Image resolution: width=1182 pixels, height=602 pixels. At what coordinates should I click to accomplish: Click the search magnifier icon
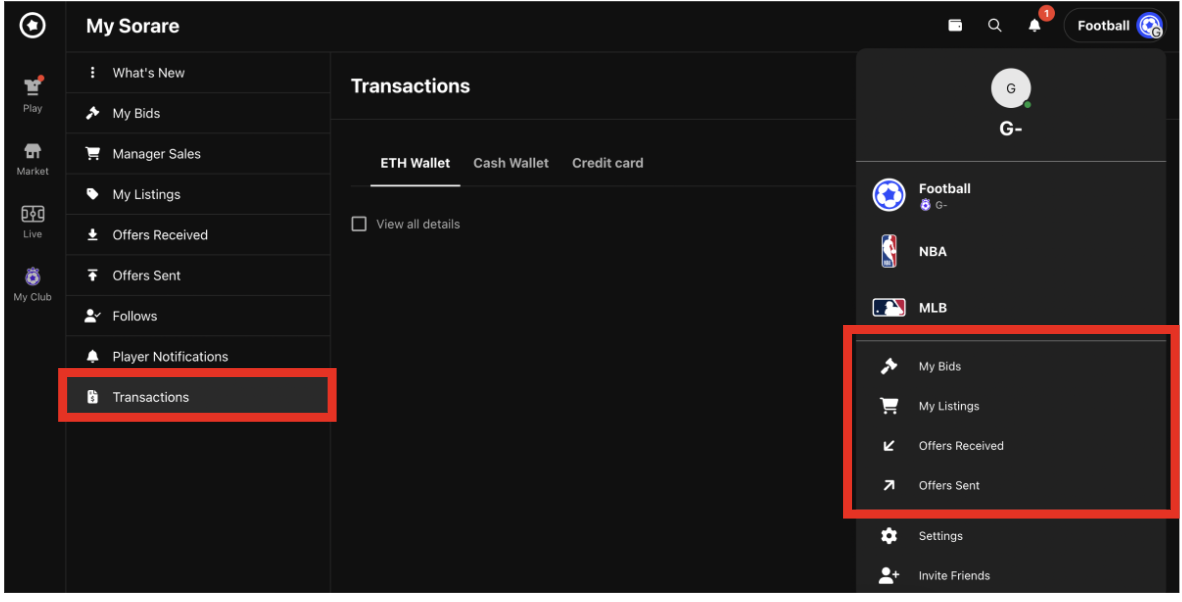pyautogui.click(x=995, y=26)
